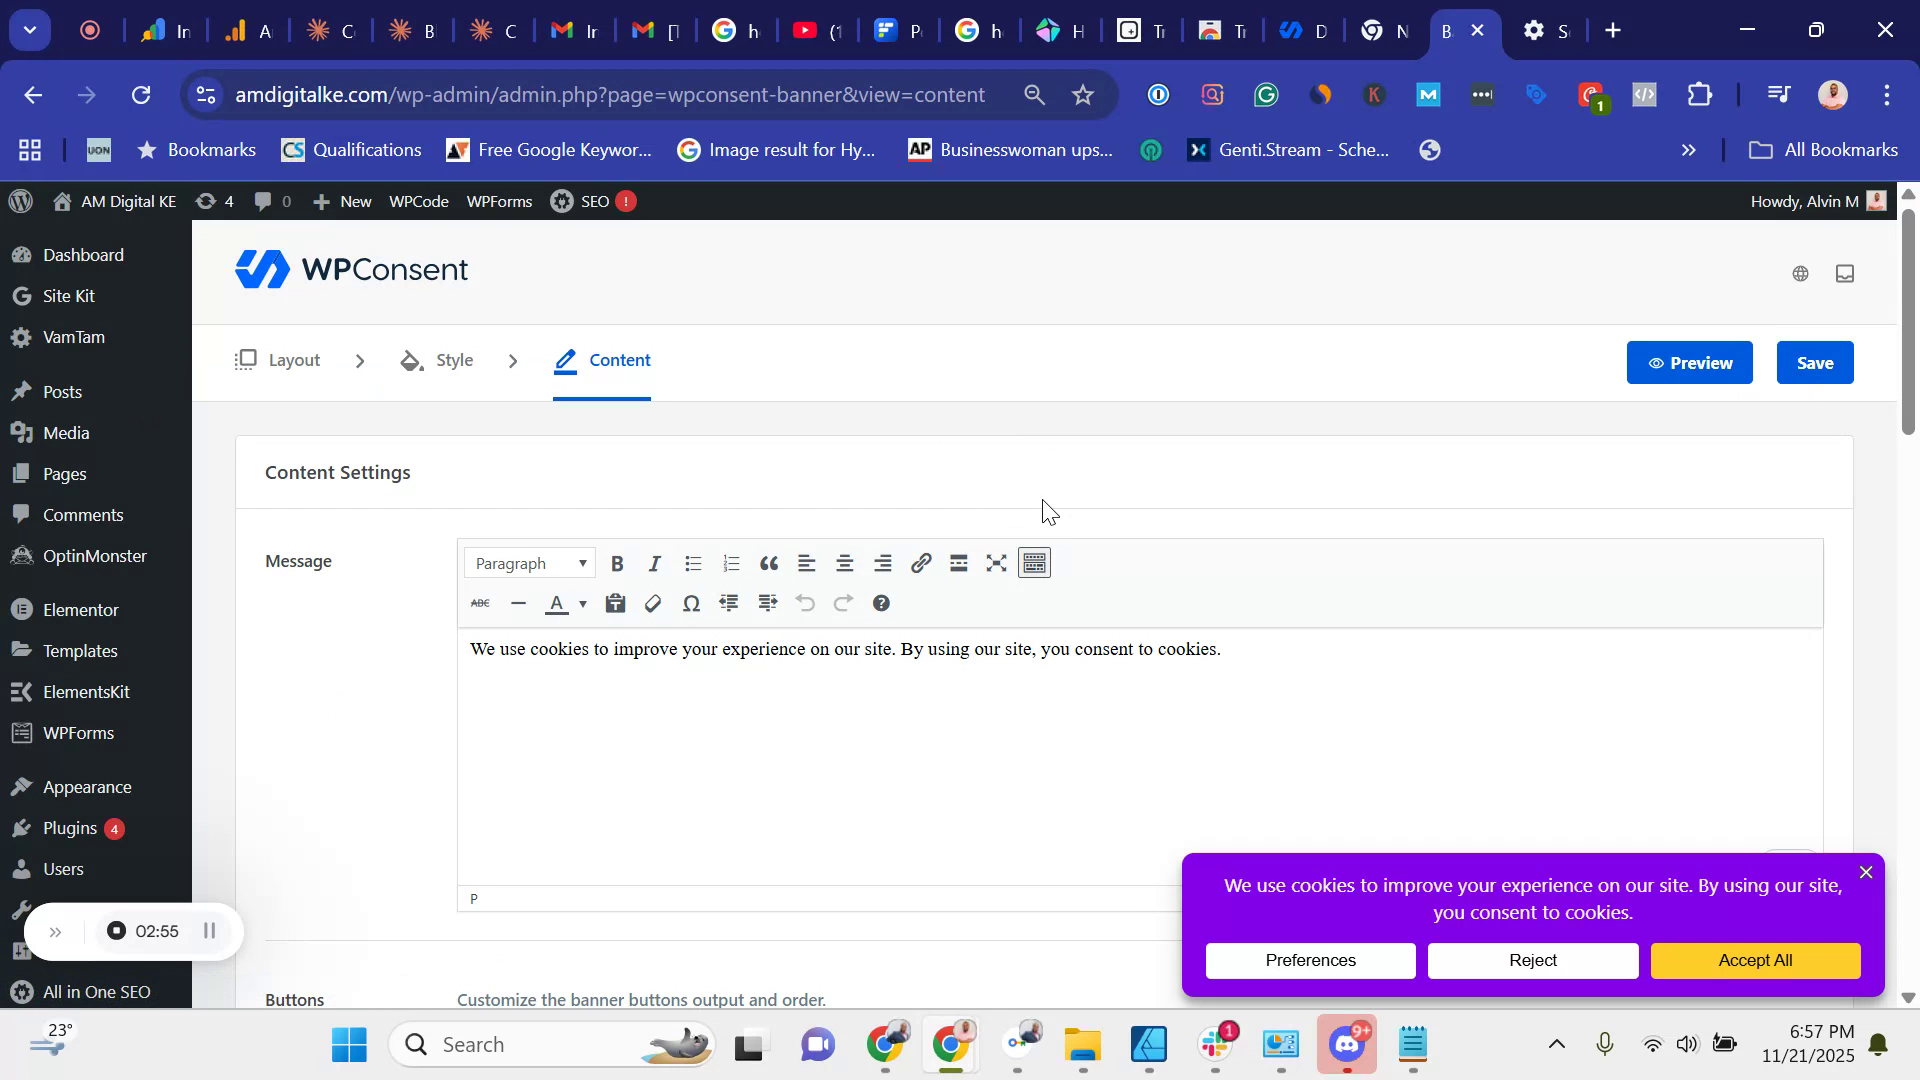1920x1080 pixels.
Task: Apply italic formatting in the editor toolbar
Action: [654, 563]
